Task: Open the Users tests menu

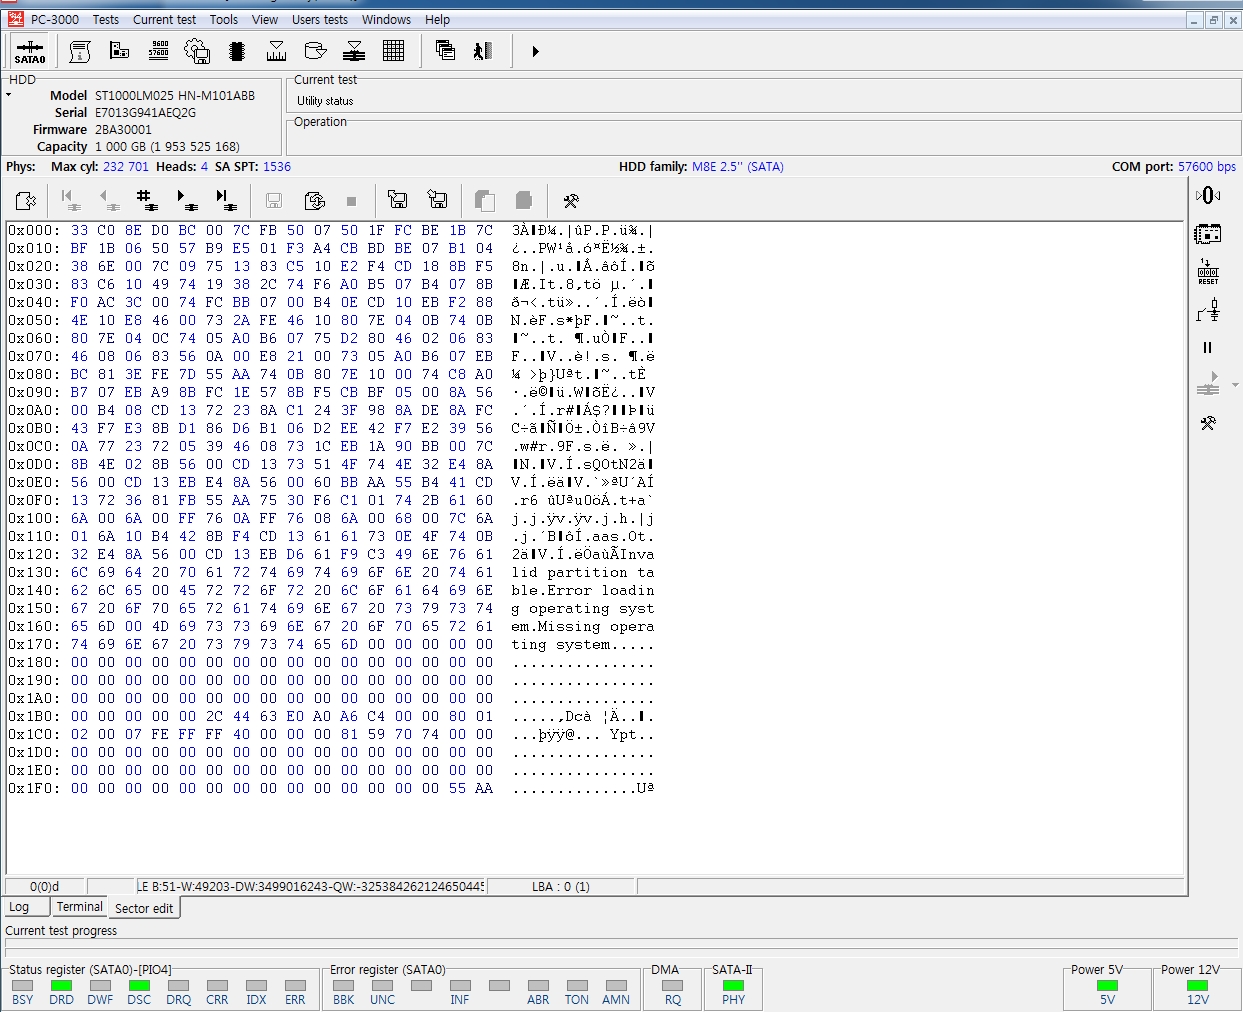Action: [x=319, y=19]
